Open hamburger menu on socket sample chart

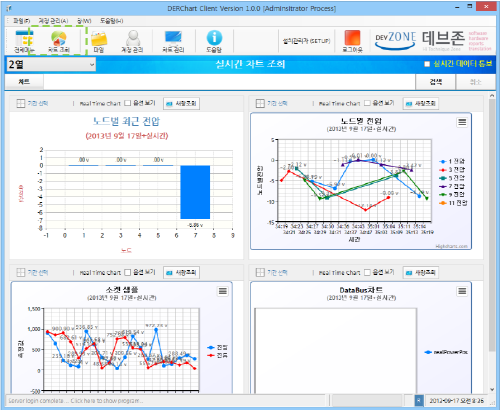[223, 291]
